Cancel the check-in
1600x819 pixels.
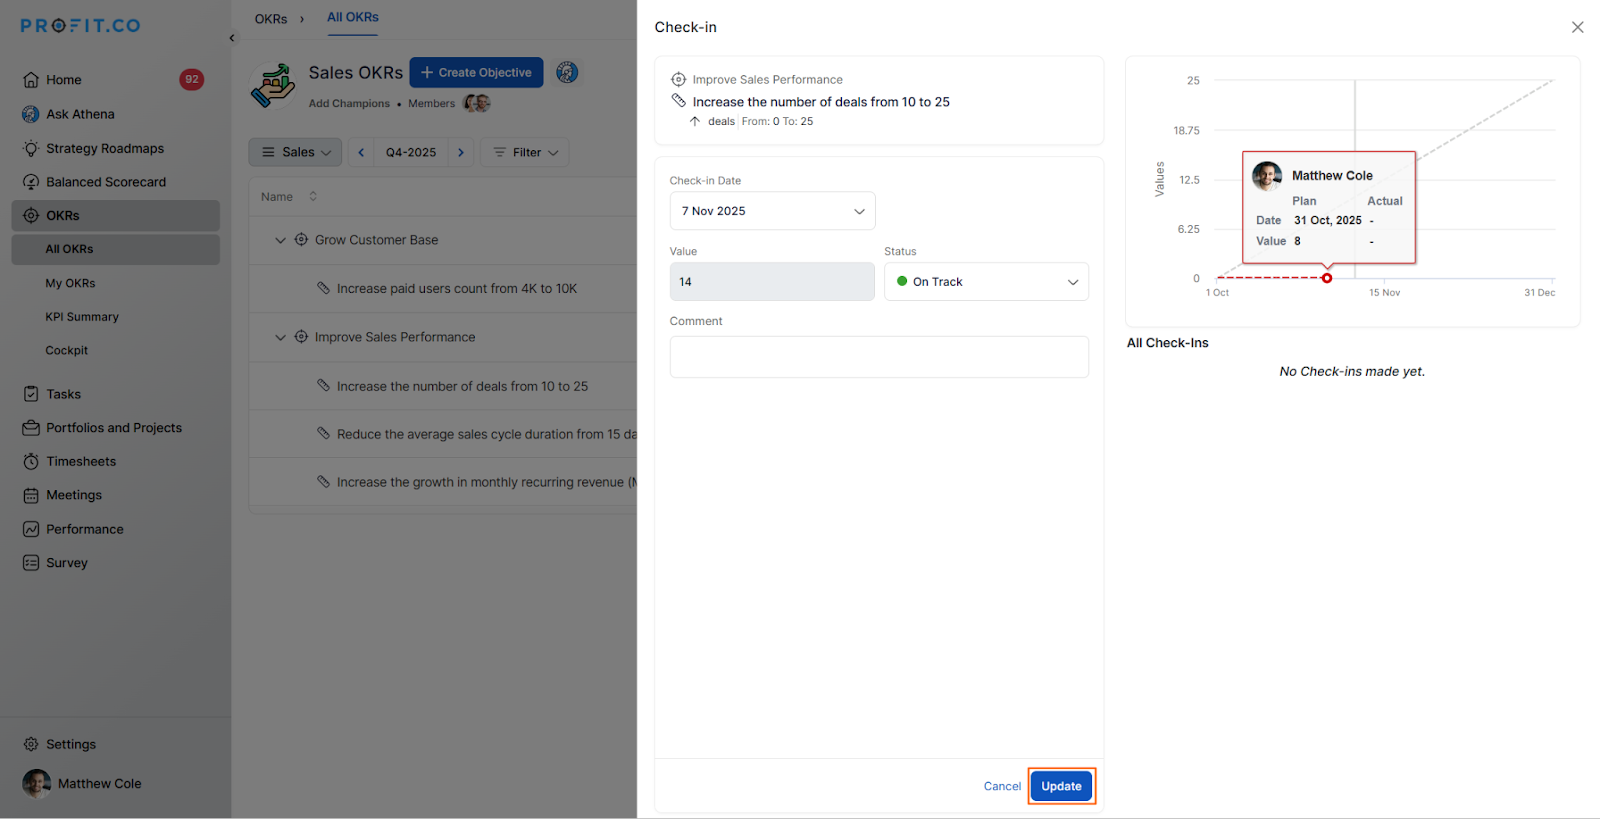(x=1002, y=786)
